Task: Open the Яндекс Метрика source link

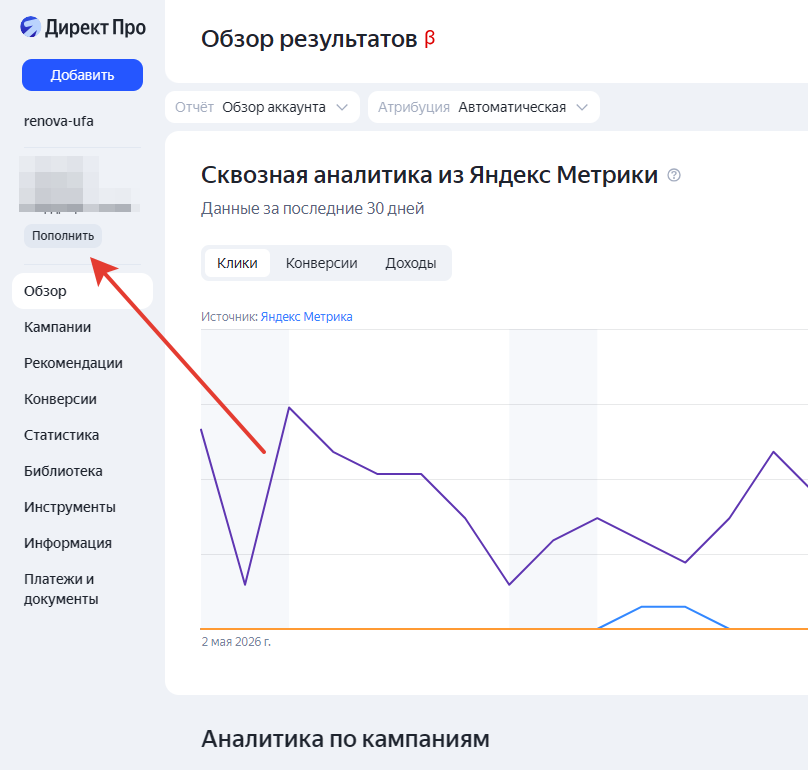Action: pyautogui.click(x=307, y=316)
